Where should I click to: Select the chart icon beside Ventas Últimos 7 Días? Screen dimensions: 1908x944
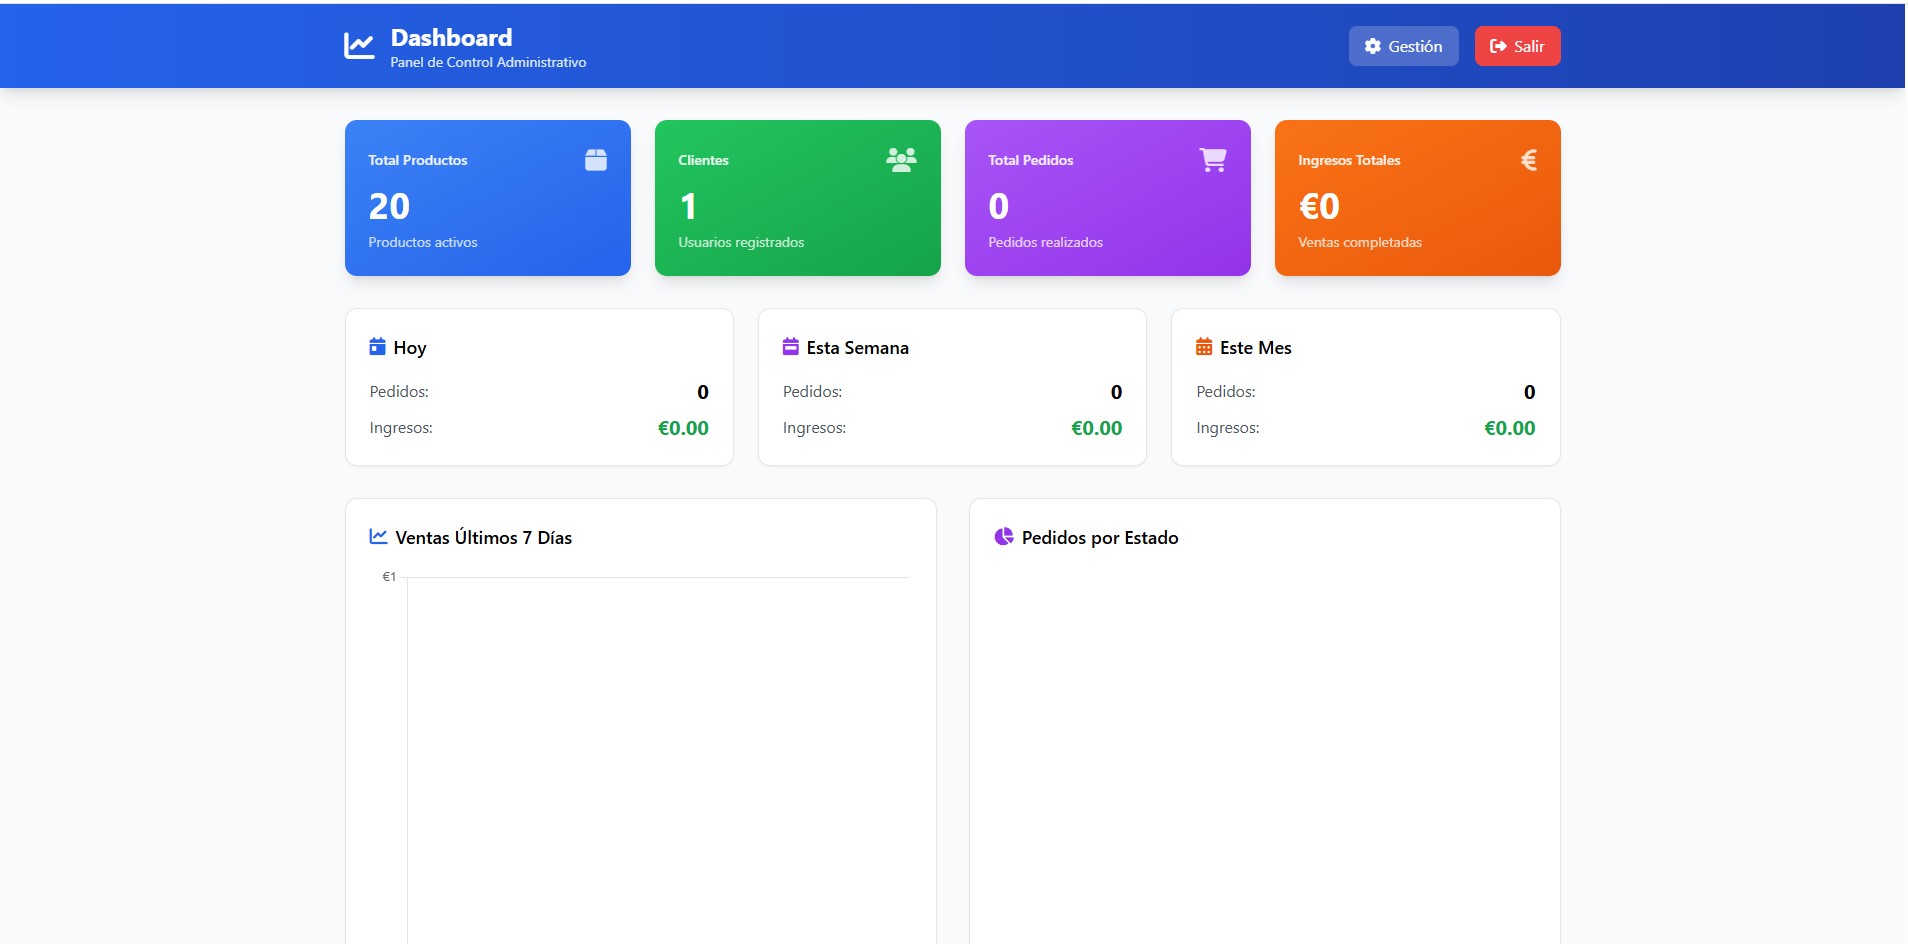[x=377, y=536]
